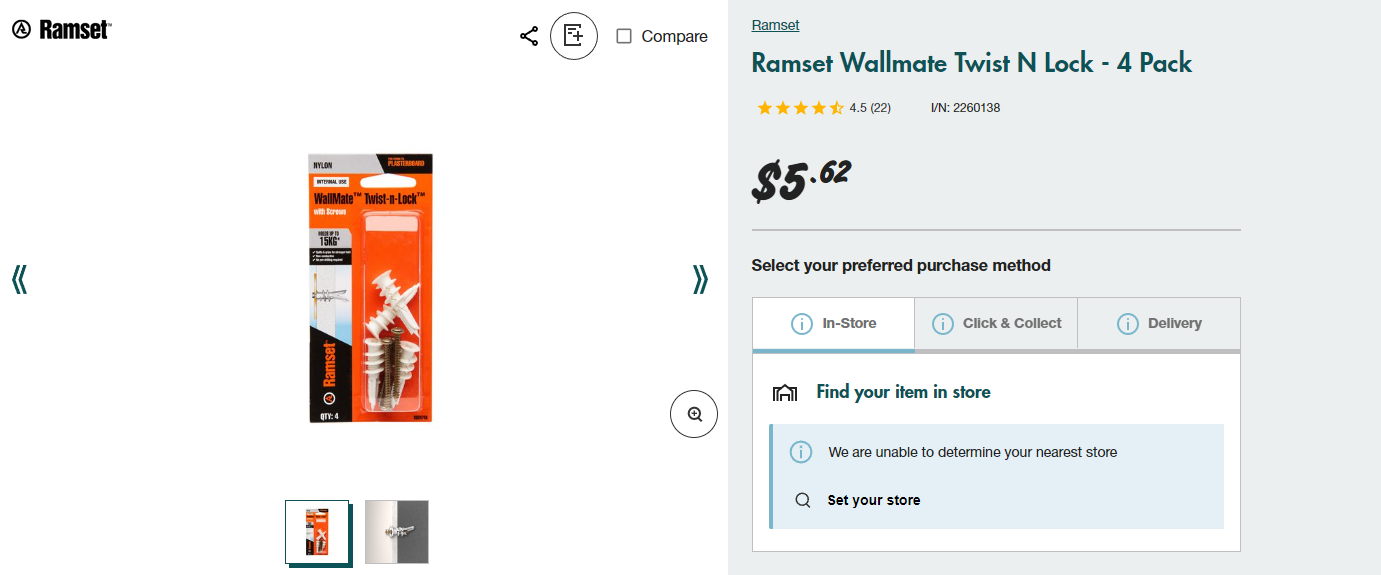The image size is (1381, 575).
Task: Add item to list icon
Action: click(574, 37)
